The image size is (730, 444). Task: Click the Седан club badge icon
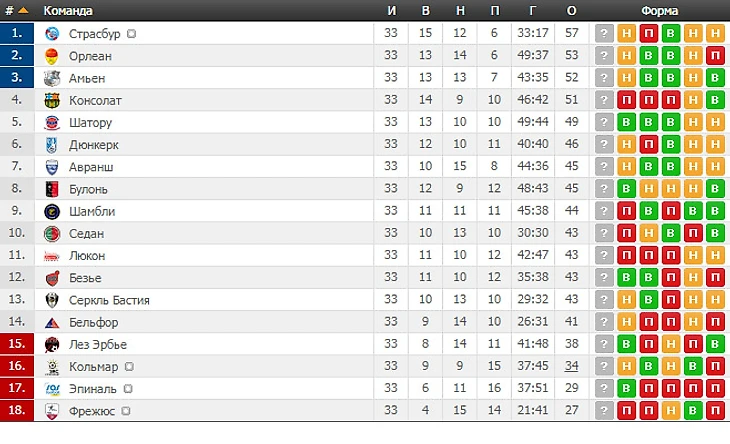[x=52, y=233]
